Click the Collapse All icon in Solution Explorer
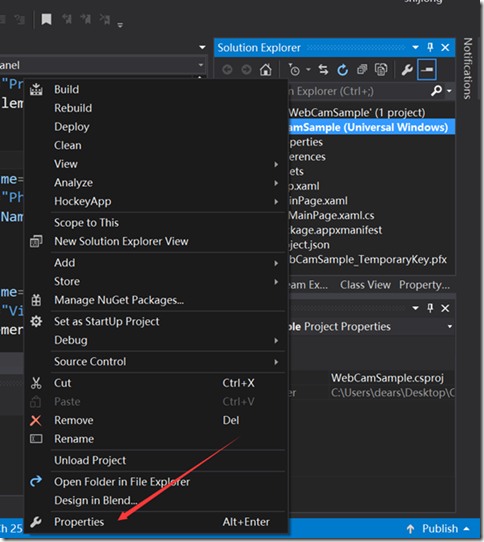 point(362,70)
